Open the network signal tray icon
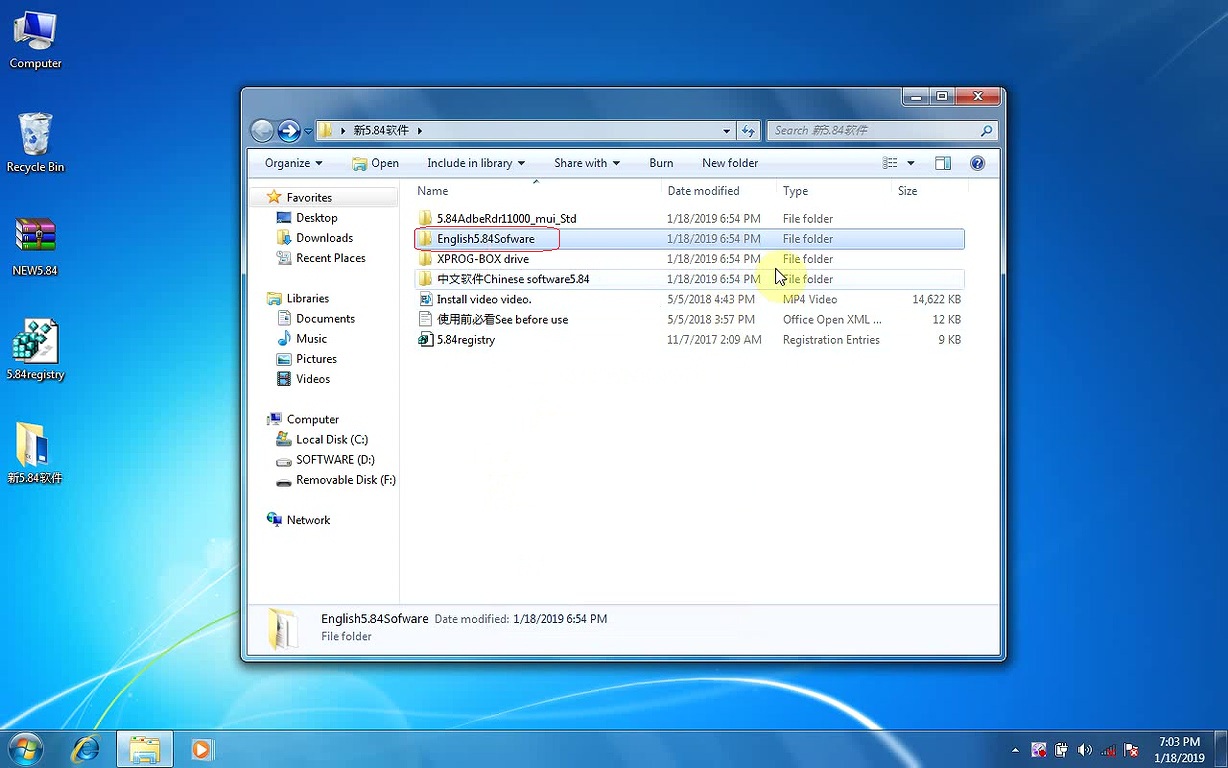The width and height of the screenshot is (1228, 768). pyautogui.click(x=1108, y=750)
